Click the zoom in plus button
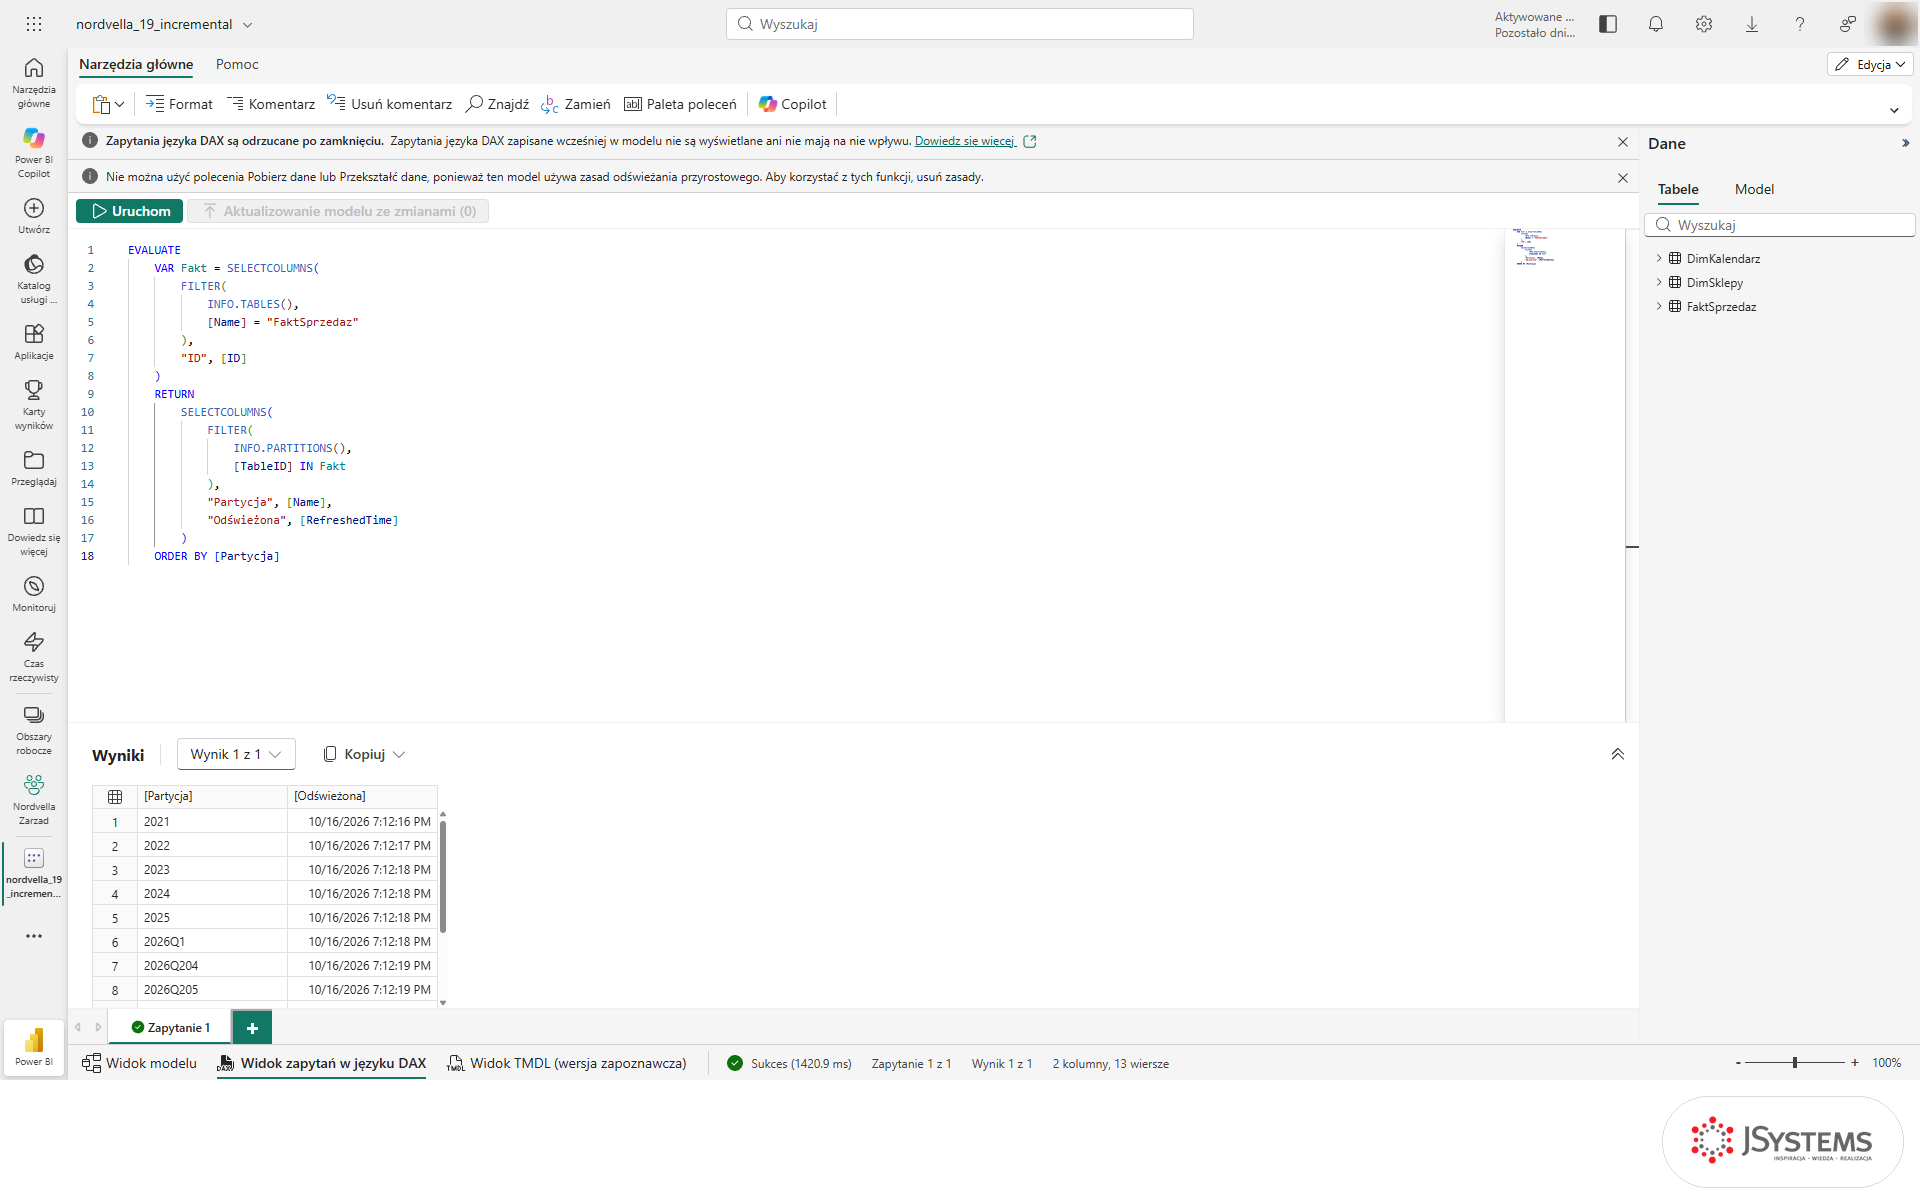The width and height of the screenshot is (1920, 1204). click(1855, 1063)
